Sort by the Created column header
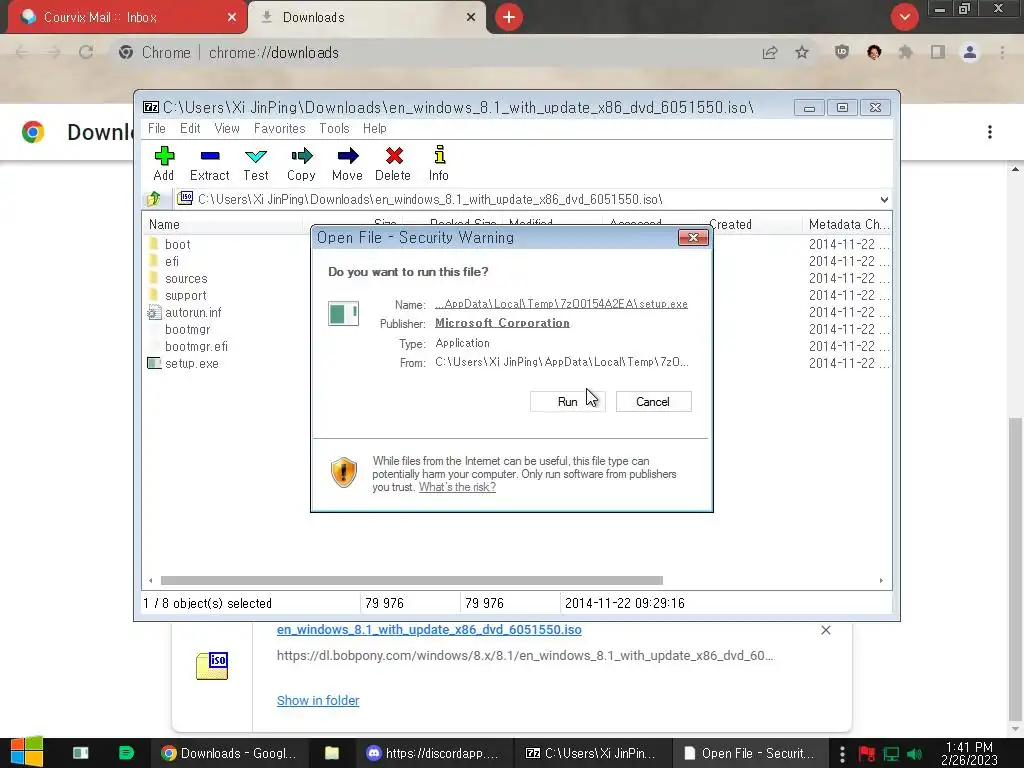Screen dimensions: 1024x768 click(754, 224)
